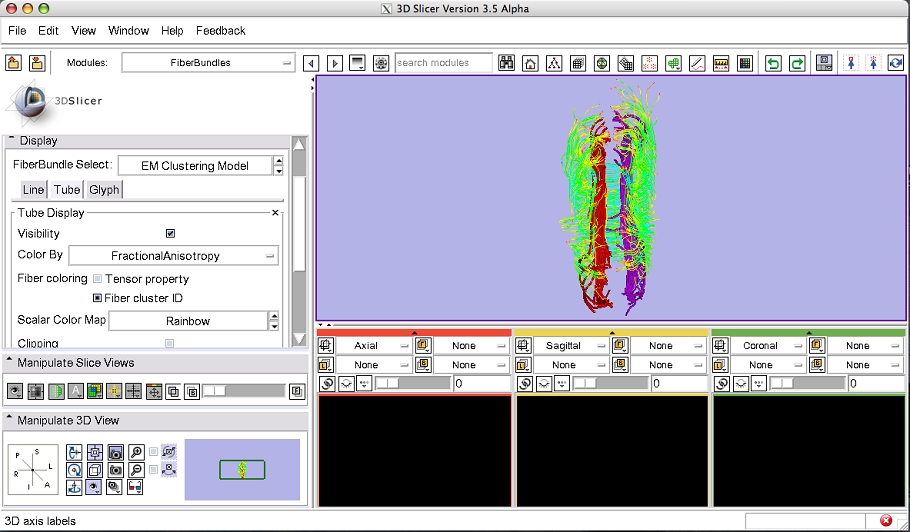The height and width of the screenshot is (532, 910).
Task: Open the View menu
Action: [x=84, y=31]
